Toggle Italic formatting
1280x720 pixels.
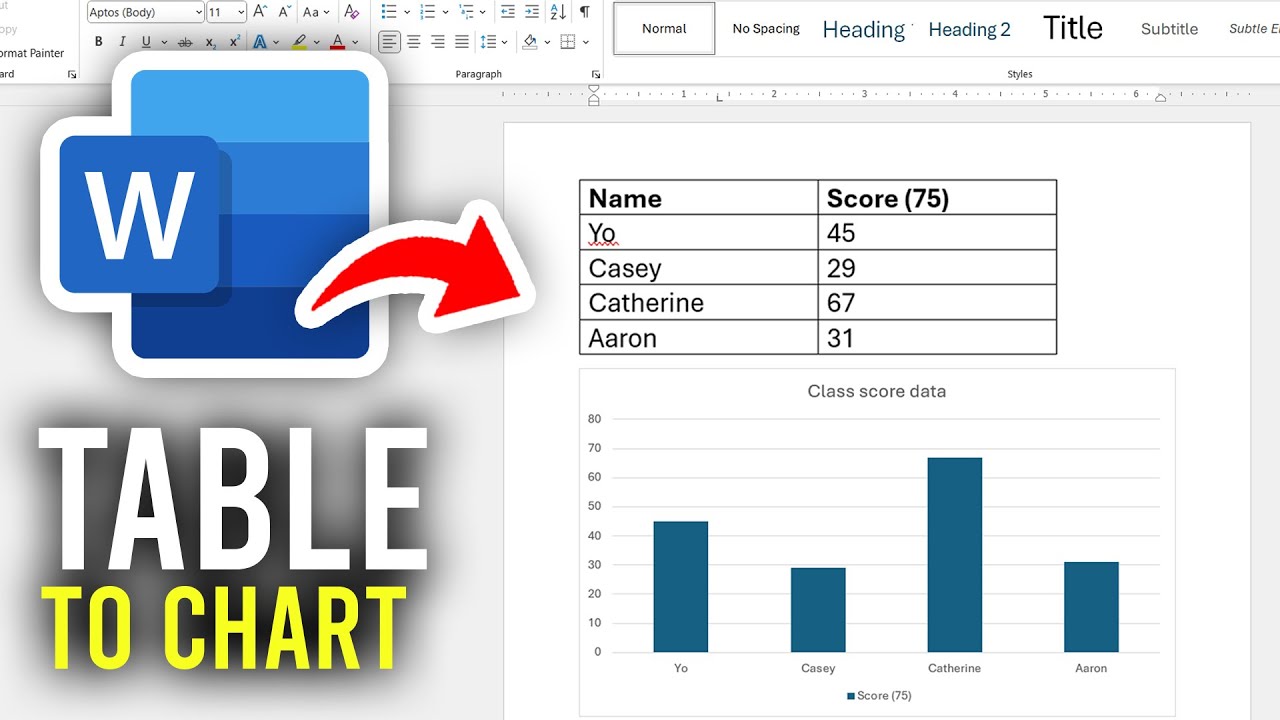pos(122,42)
